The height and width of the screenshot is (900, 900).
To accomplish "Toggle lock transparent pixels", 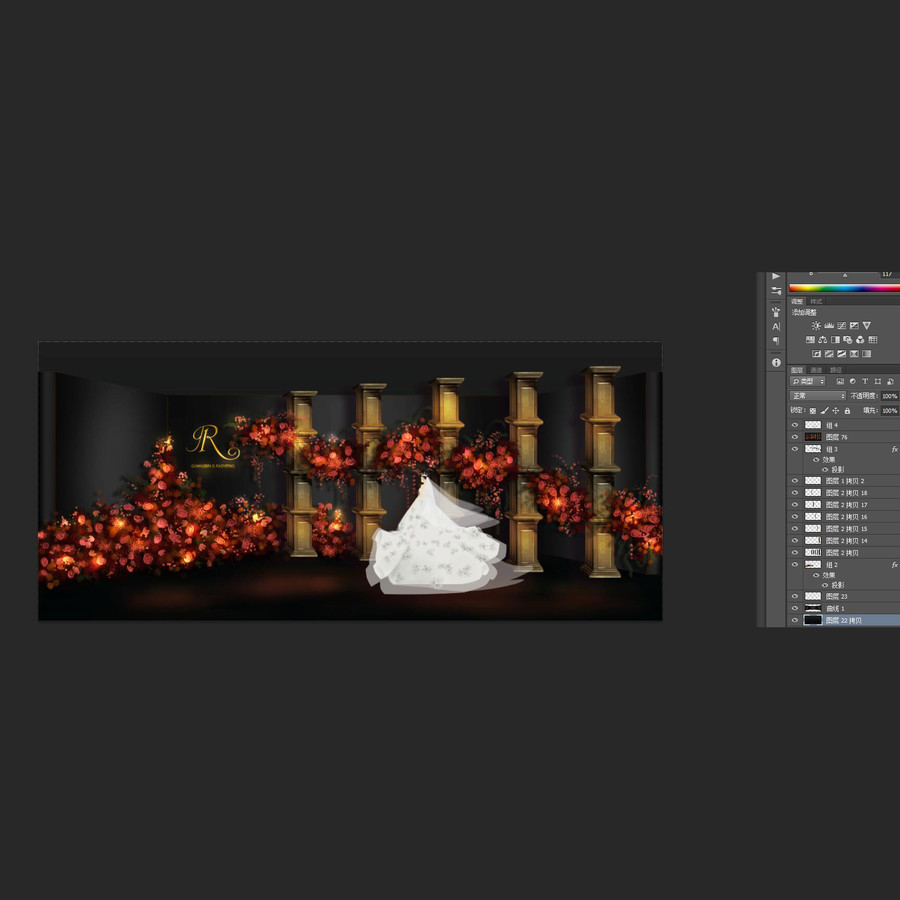I will (813, 410).
